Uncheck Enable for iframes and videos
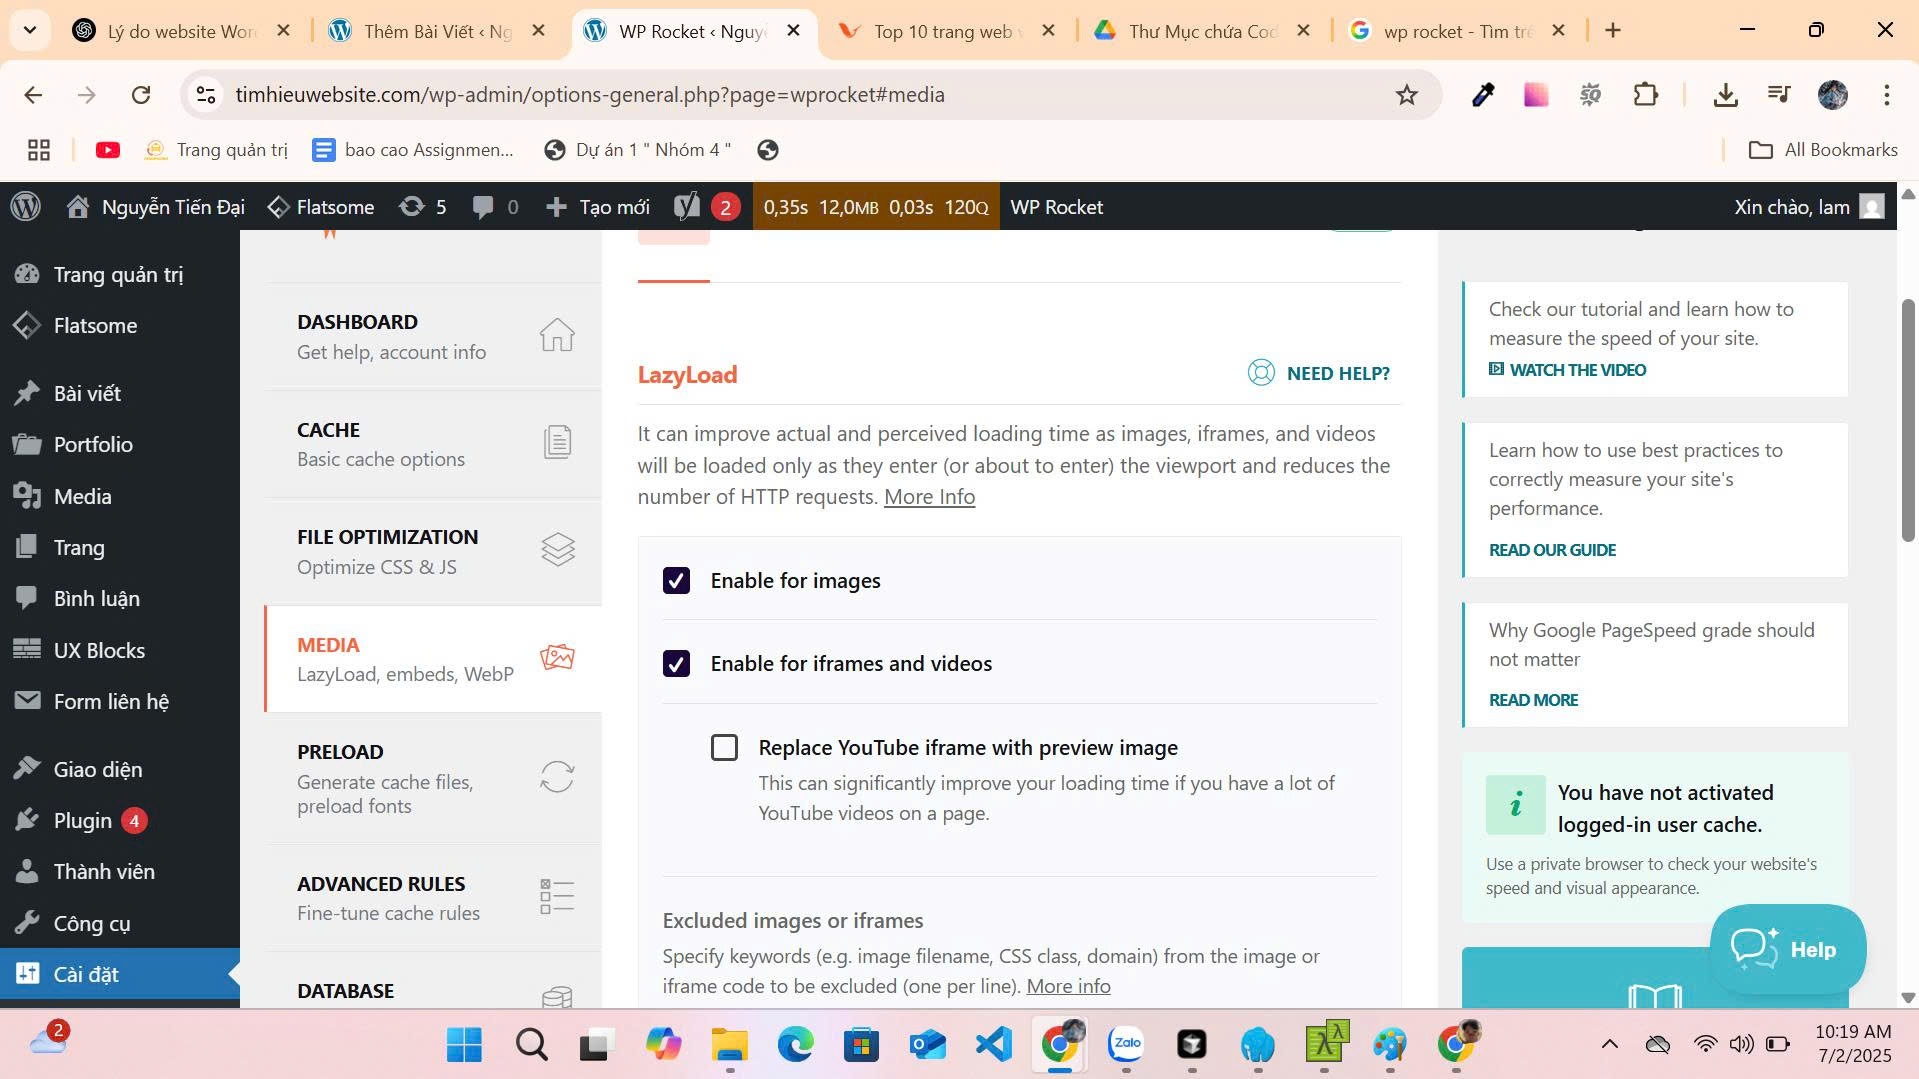This screenshot has width=1919, height=1079. click(x=676, y=664)
